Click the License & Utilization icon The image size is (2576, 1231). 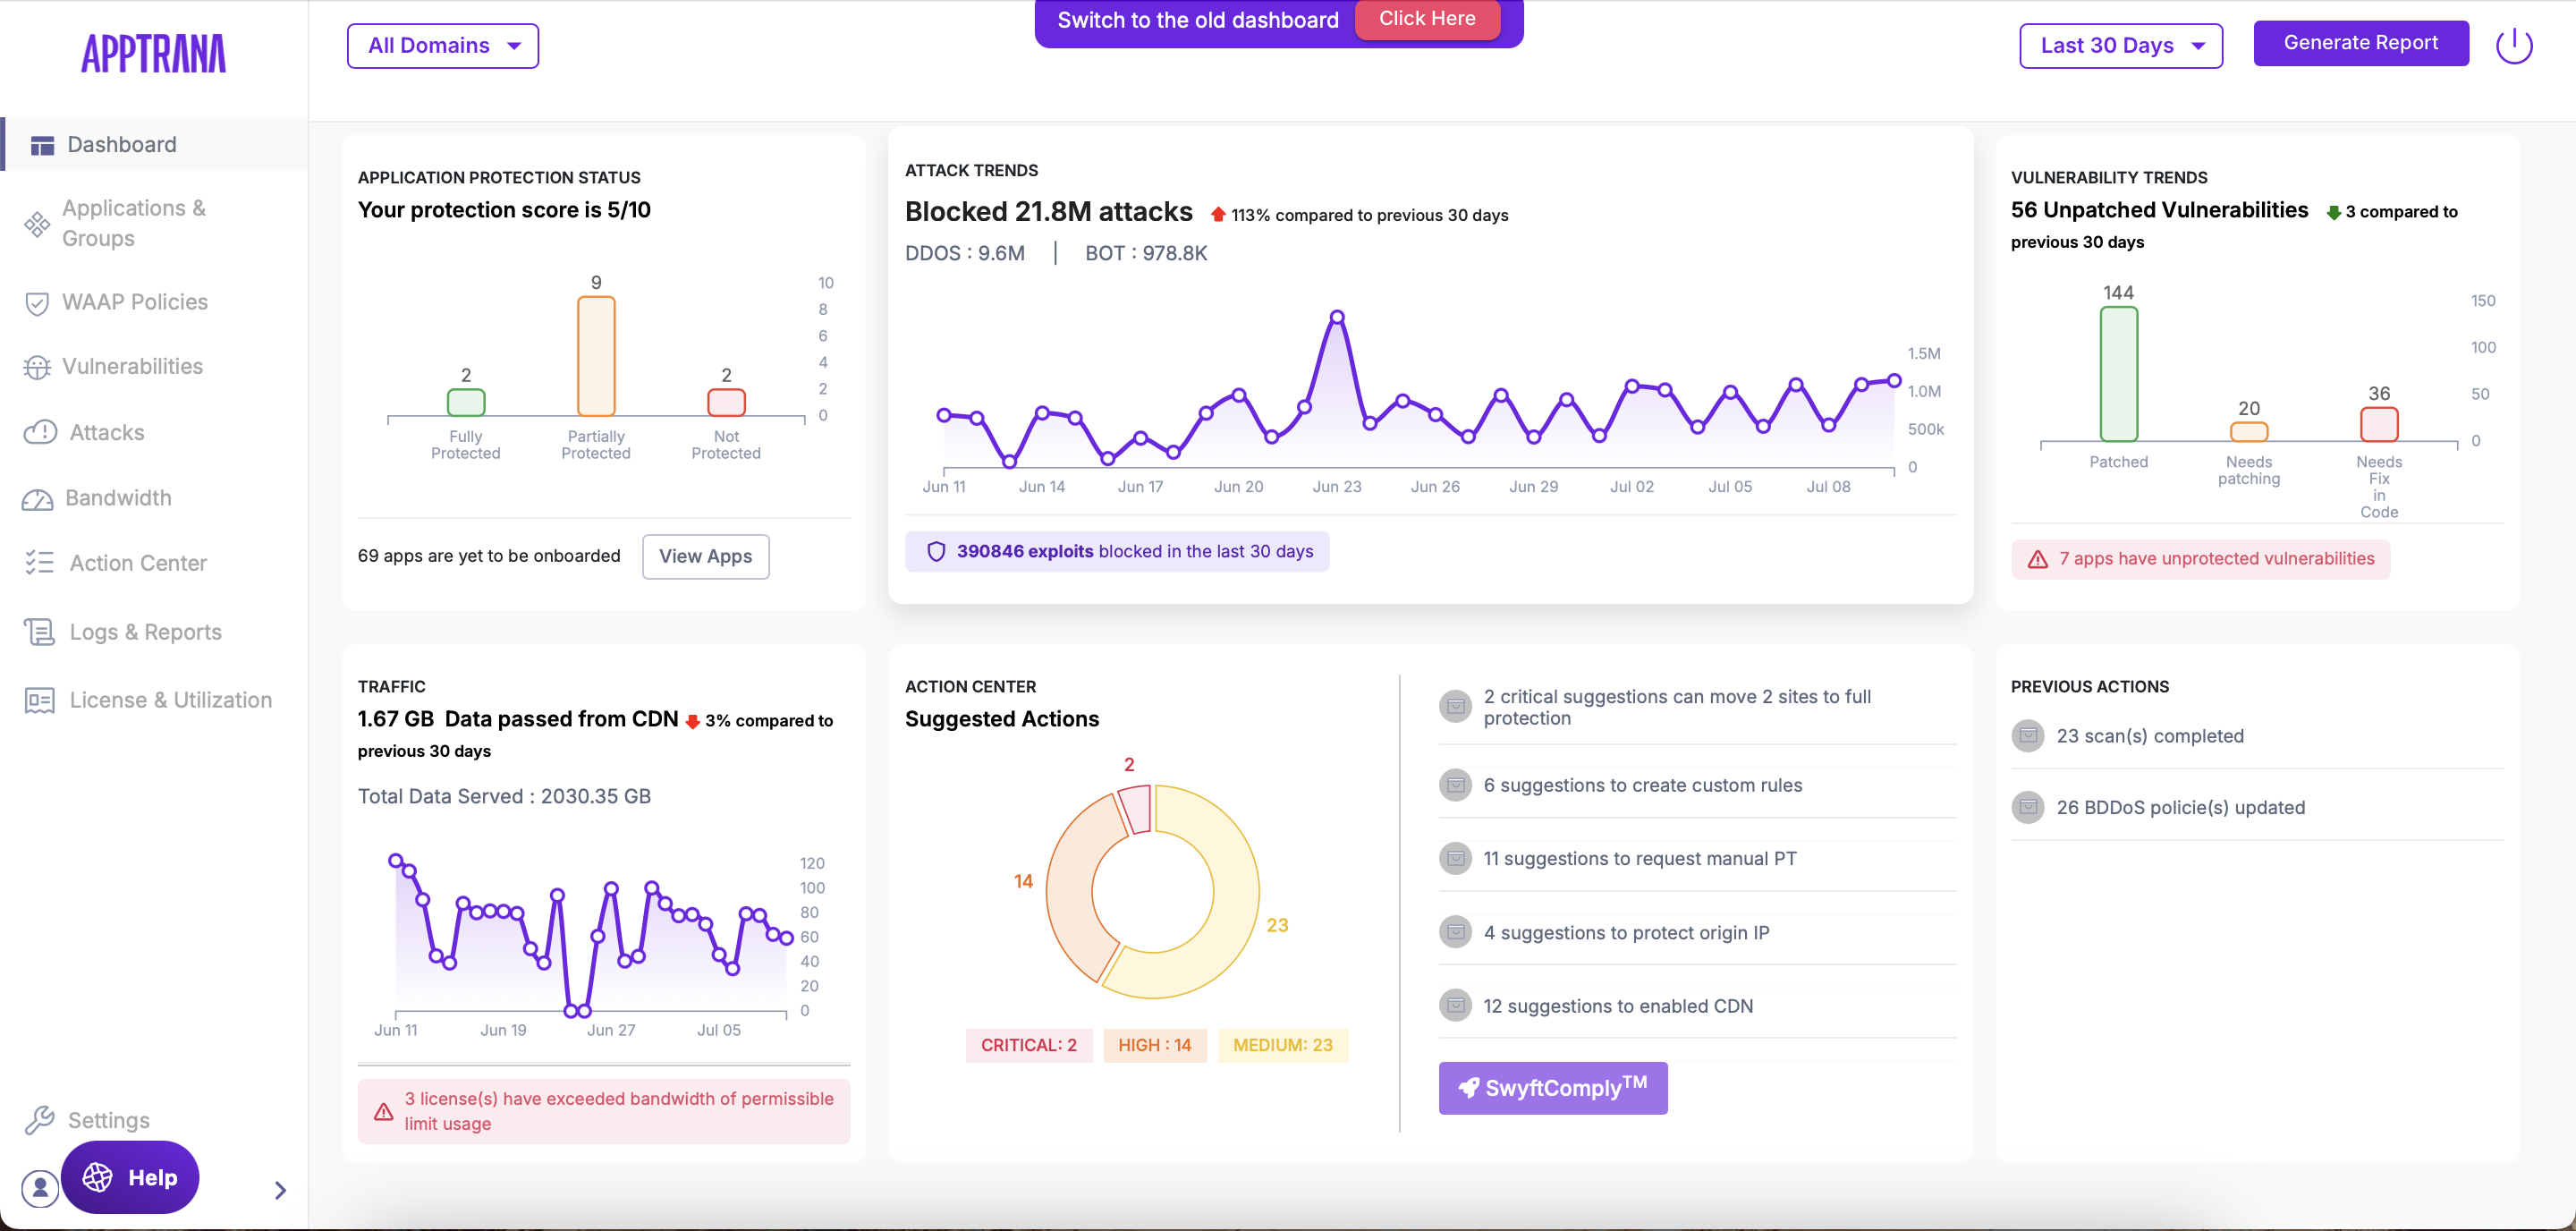click(x=39, y=700)
